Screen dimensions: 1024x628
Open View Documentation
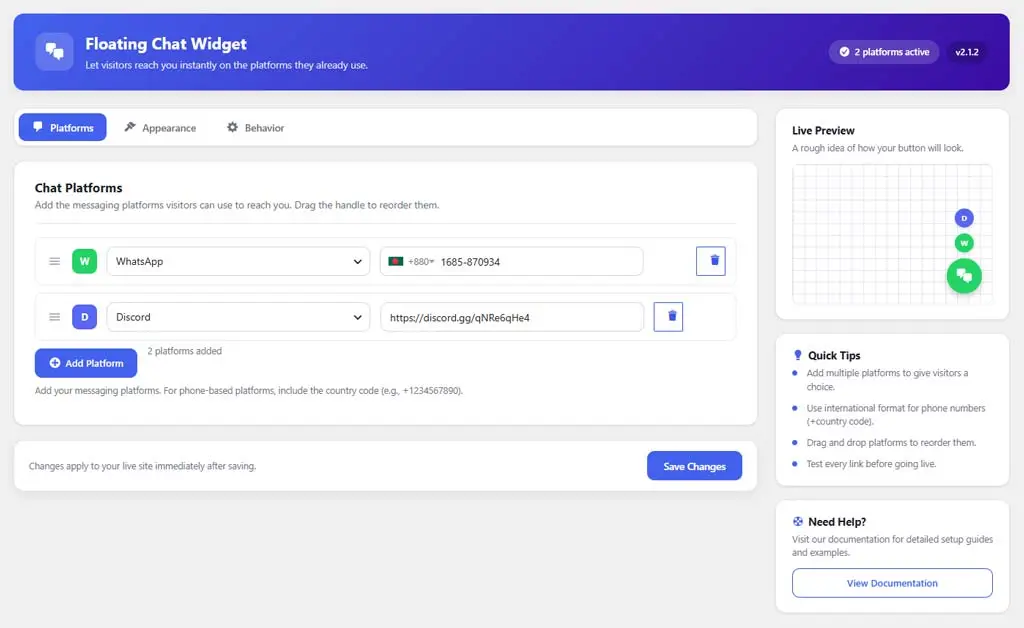click(892, 583)
